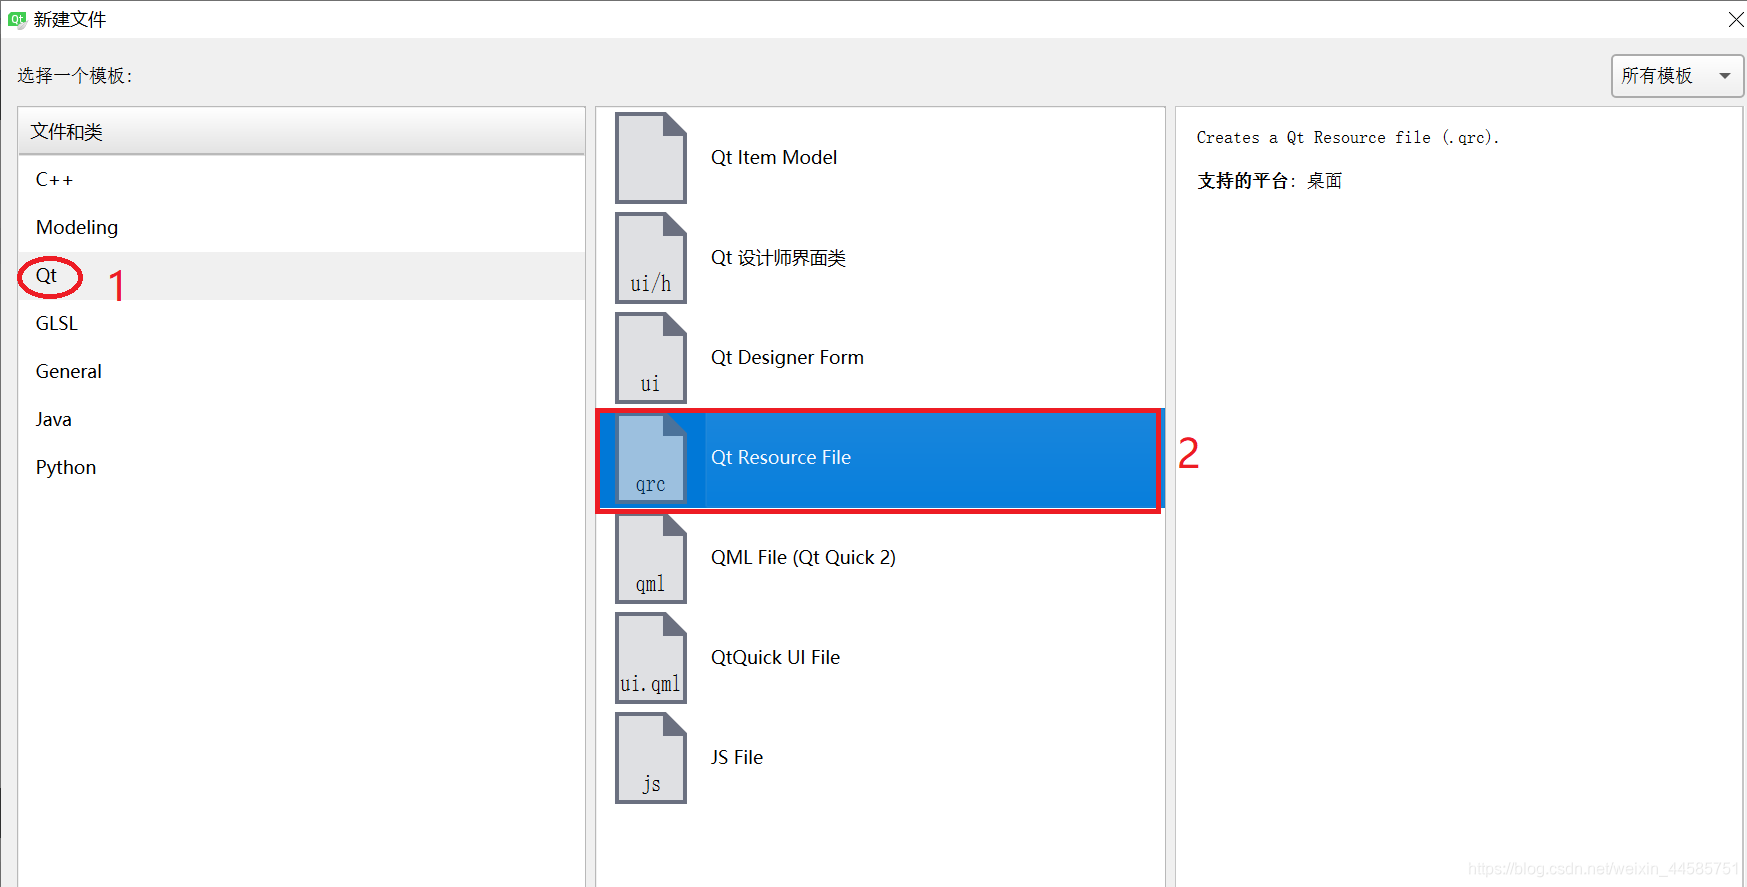The width and height of the screenshot is (1747, 887).
Task: Select the General category
Action: pos(301,372)
